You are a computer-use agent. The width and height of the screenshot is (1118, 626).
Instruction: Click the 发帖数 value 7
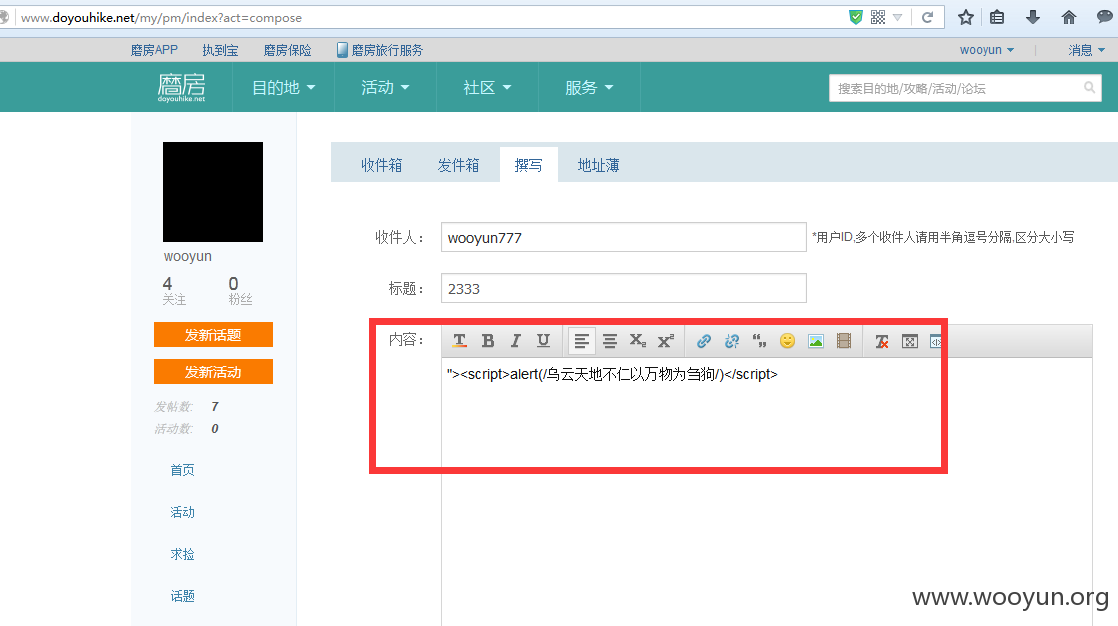pos(215,406)
